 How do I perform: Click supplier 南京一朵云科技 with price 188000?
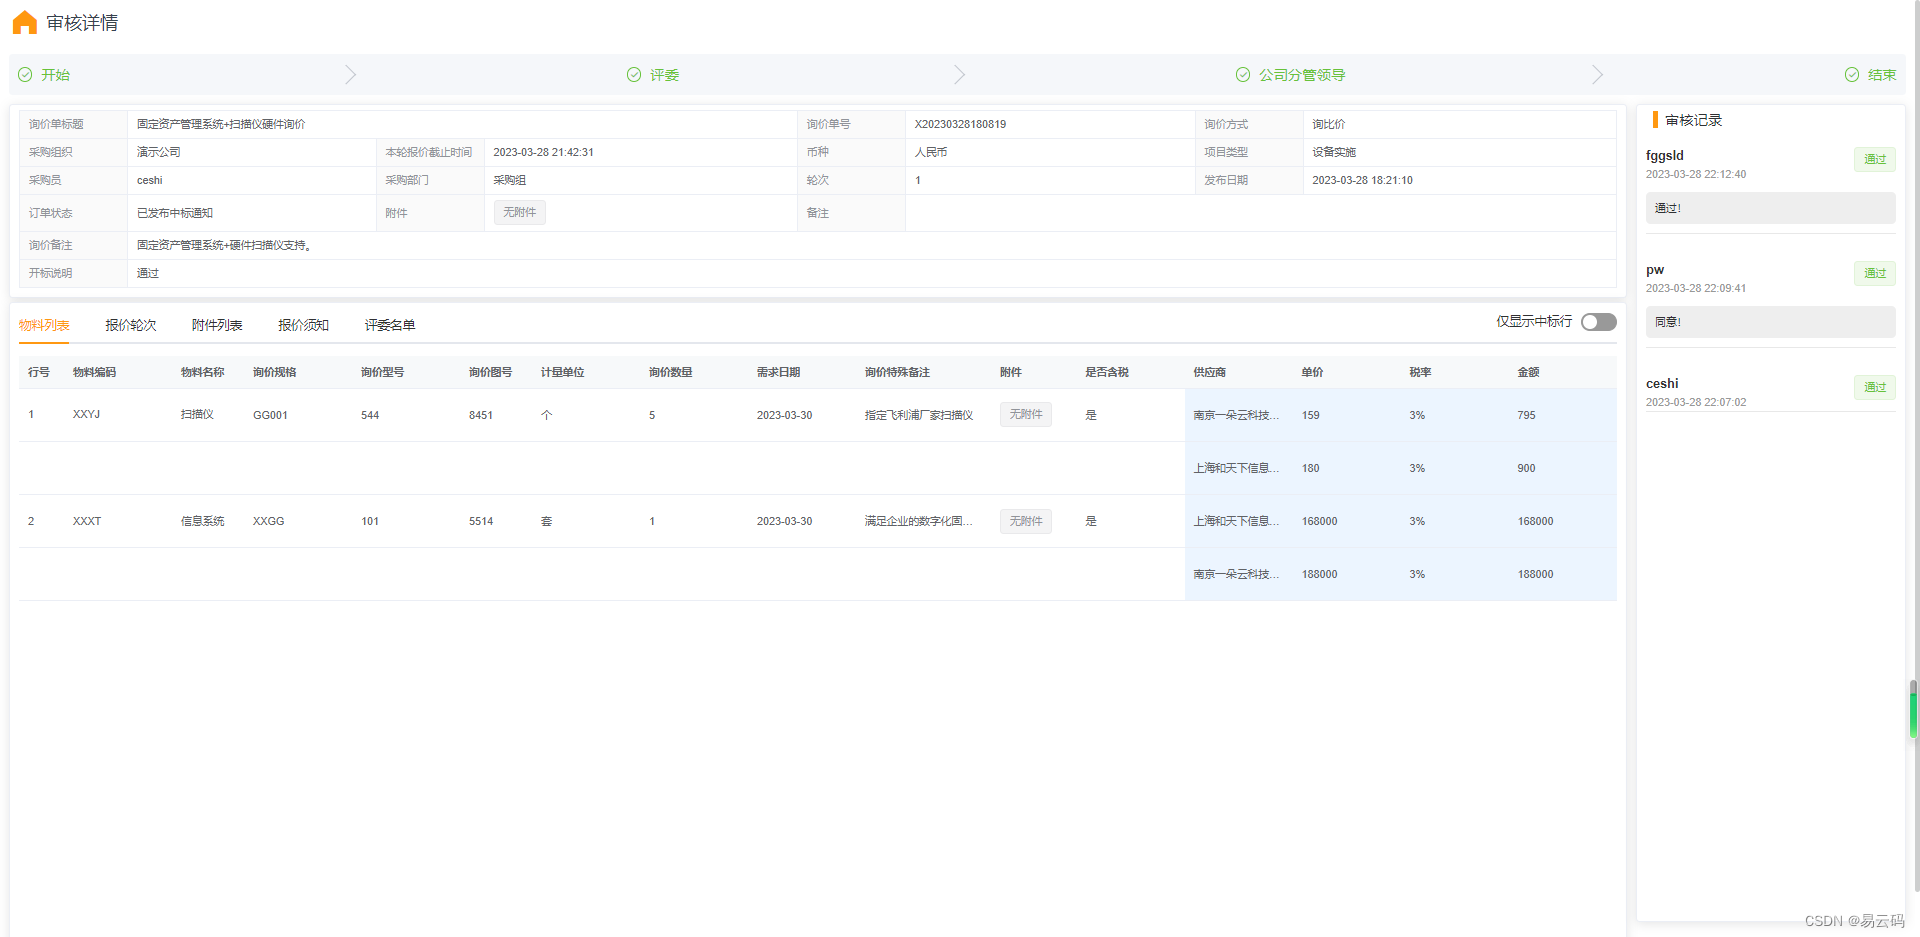pos(1236,574)
